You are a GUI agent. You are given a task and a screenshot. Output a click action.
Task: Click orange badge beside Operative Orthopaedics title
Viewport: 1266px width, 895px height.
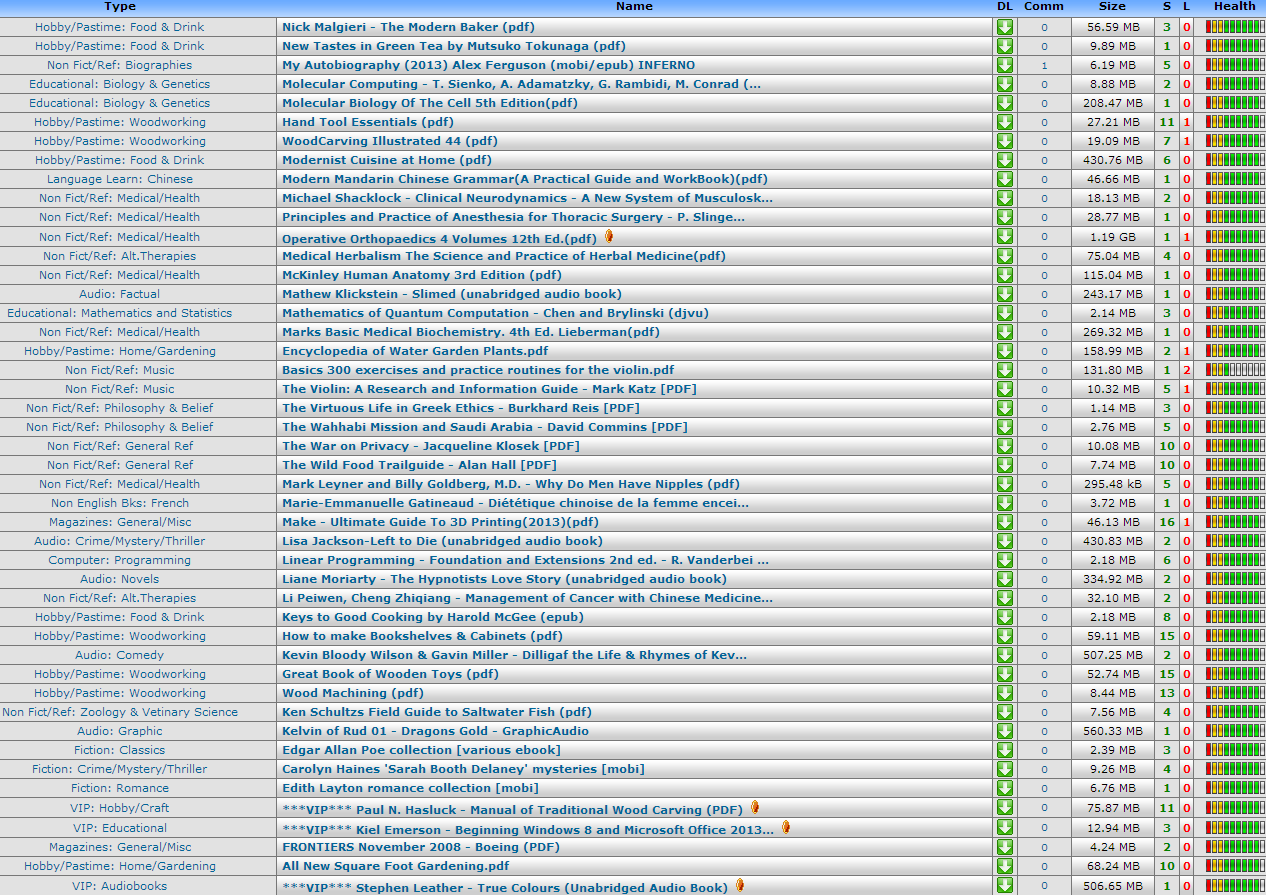(x=609, y=236)
